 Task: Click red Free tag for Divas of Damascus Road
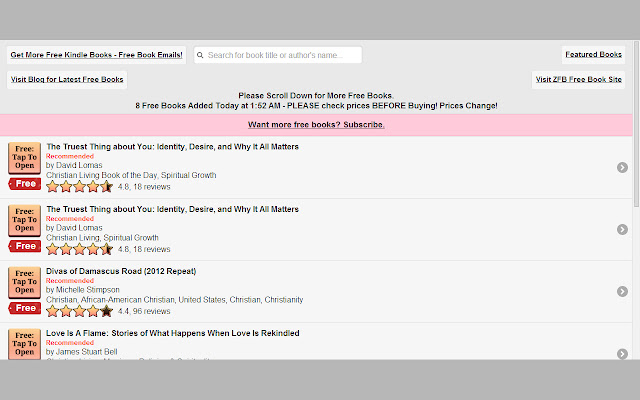click(24, 308)
